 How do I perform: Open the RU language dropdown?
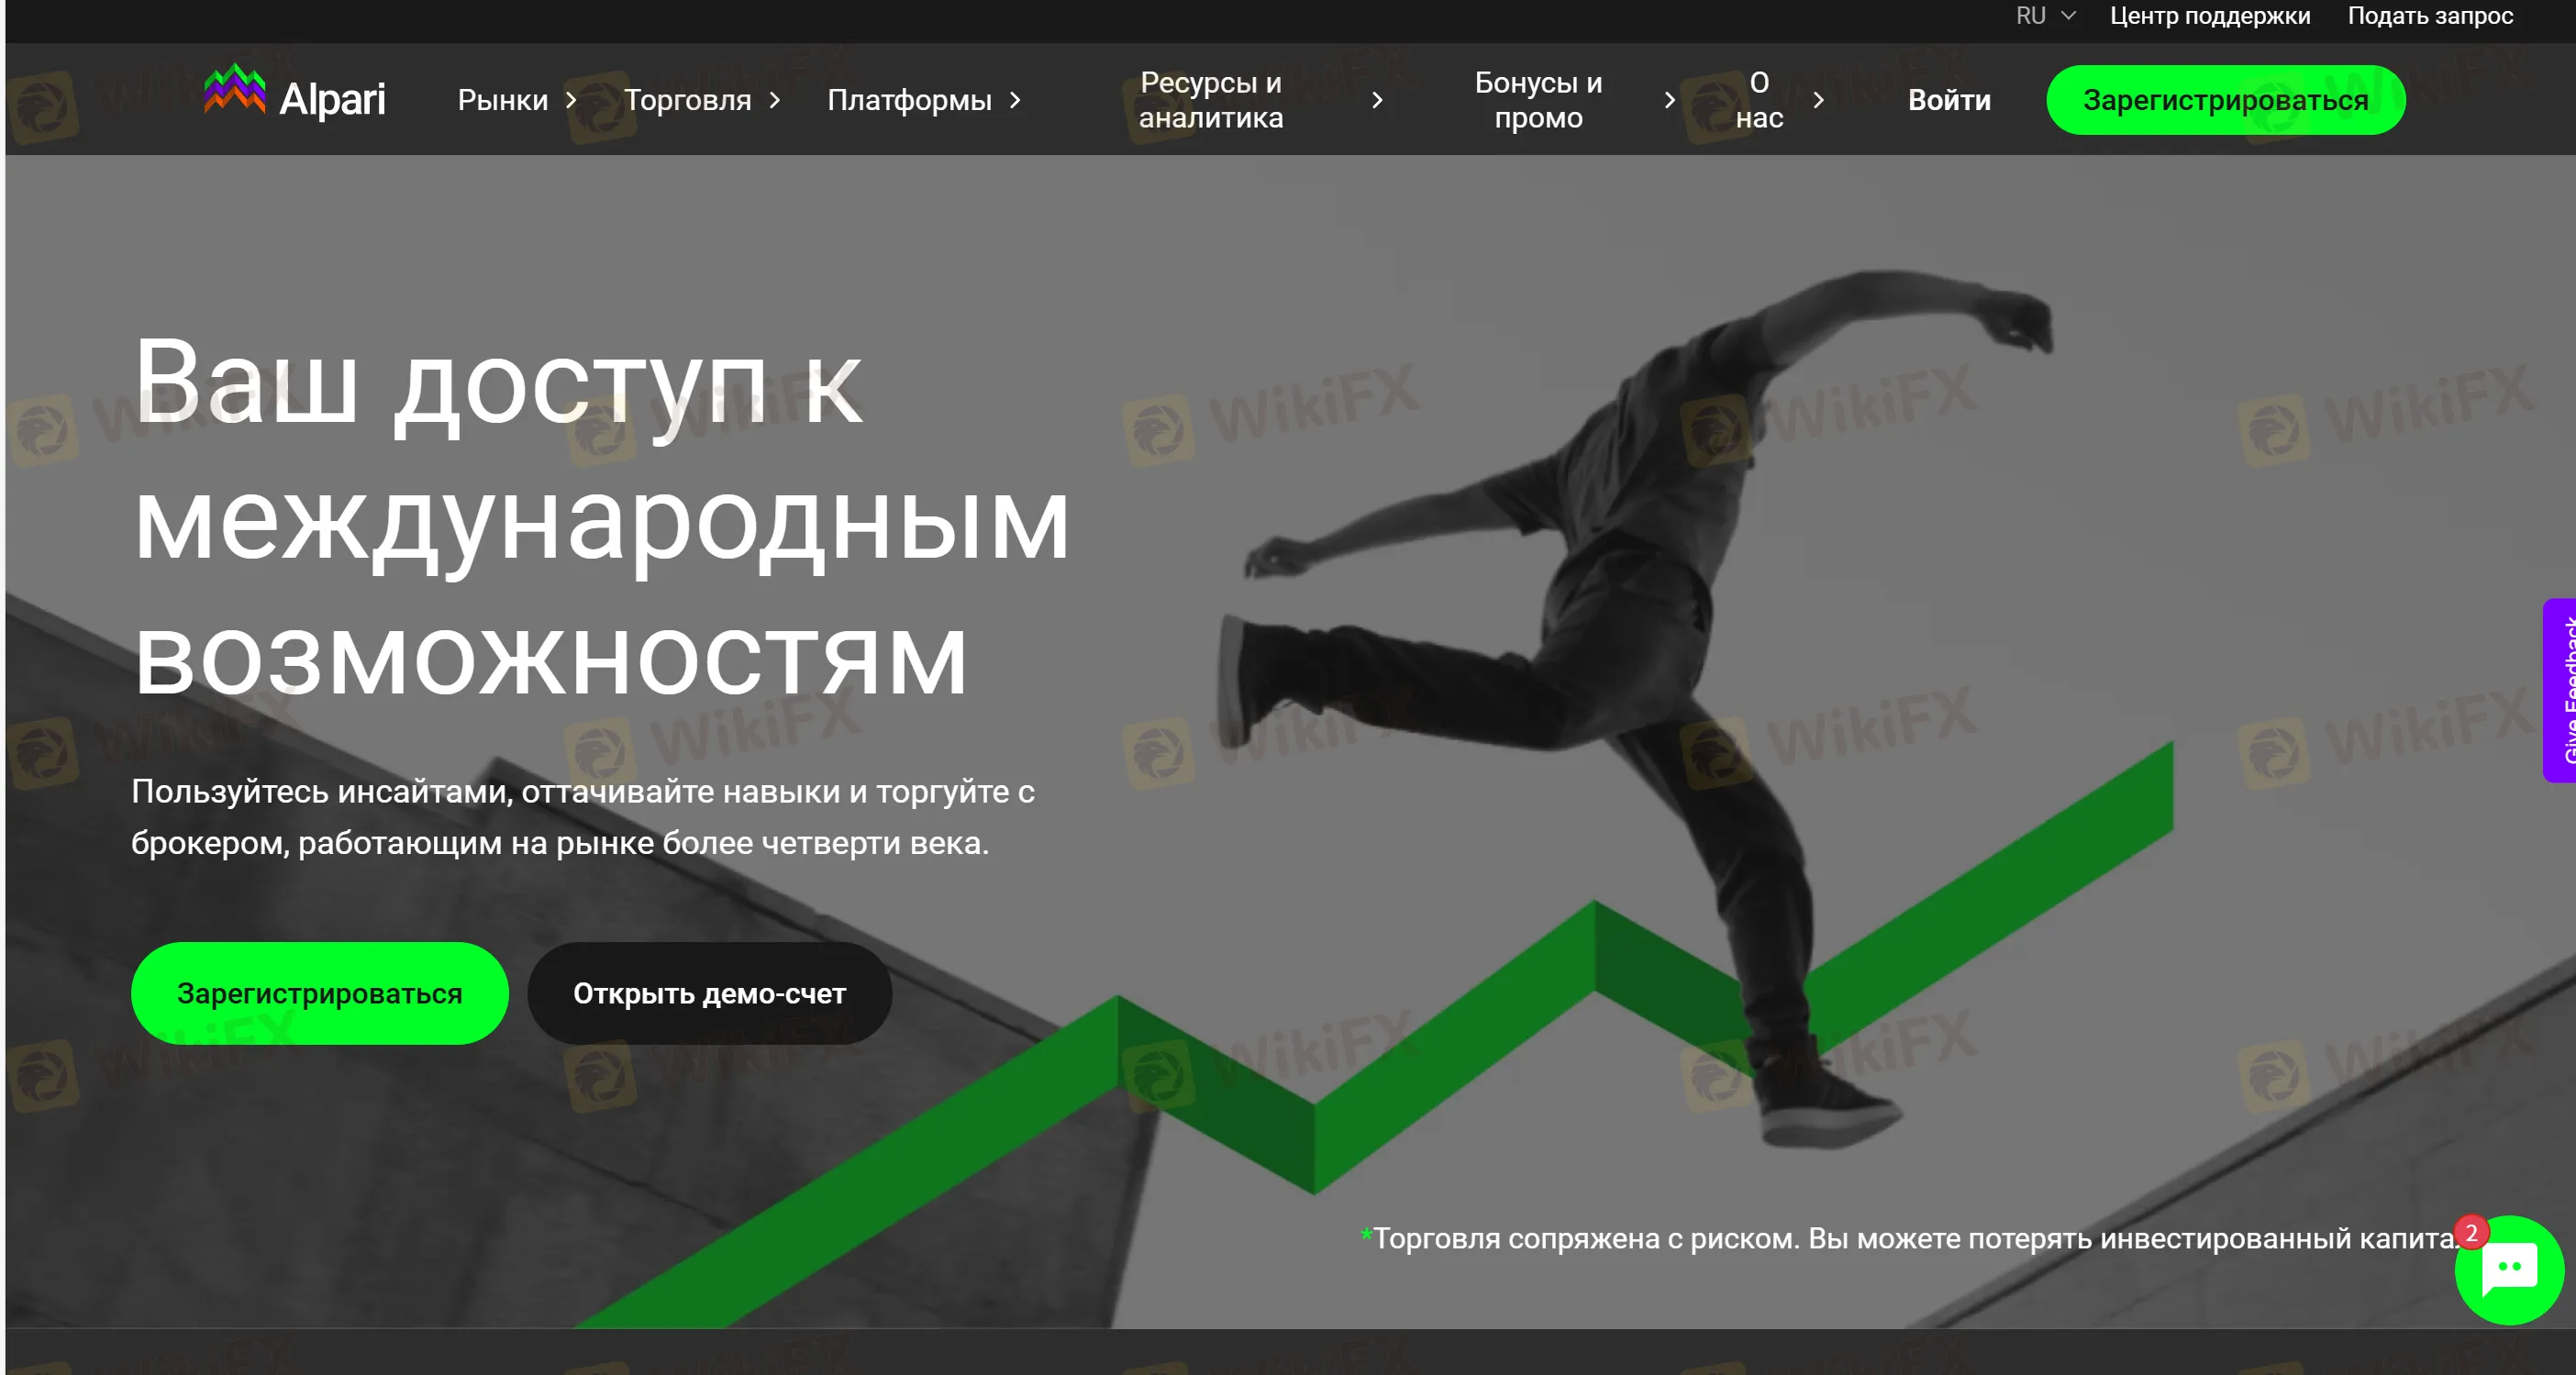[2045, 16]
